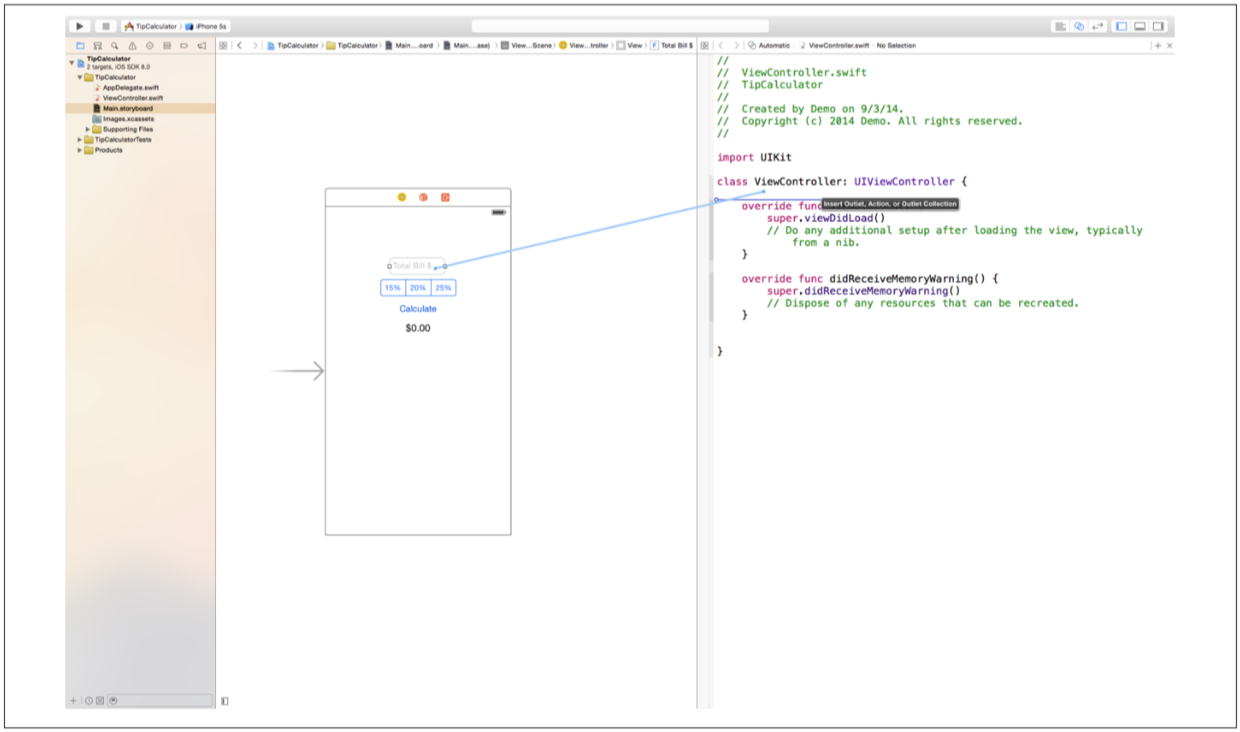The image size is (1240, 732).
Task: Switch to the Assistant editor view
Action: tap(1079, 26)
